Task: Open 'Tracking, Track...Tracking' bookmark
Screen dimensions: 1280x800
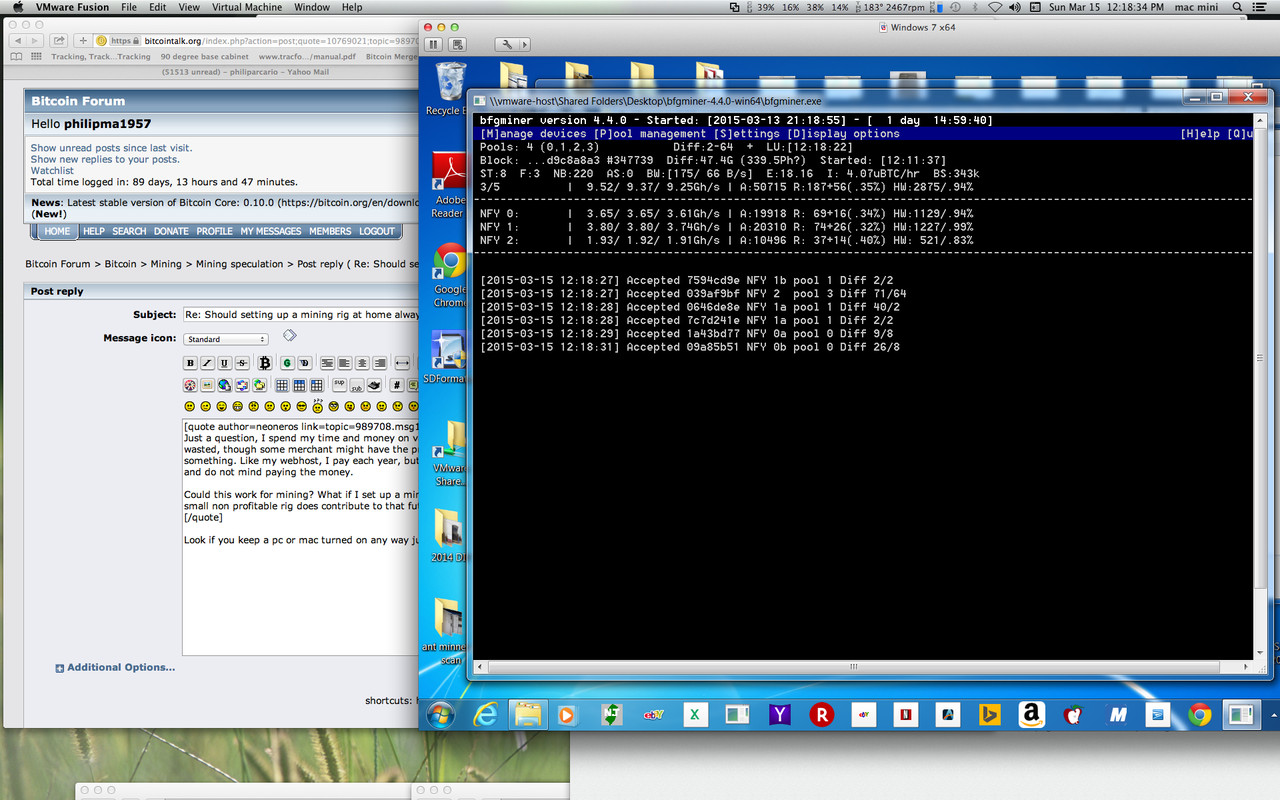Action: pyautogui.click(x=101, y=57)
